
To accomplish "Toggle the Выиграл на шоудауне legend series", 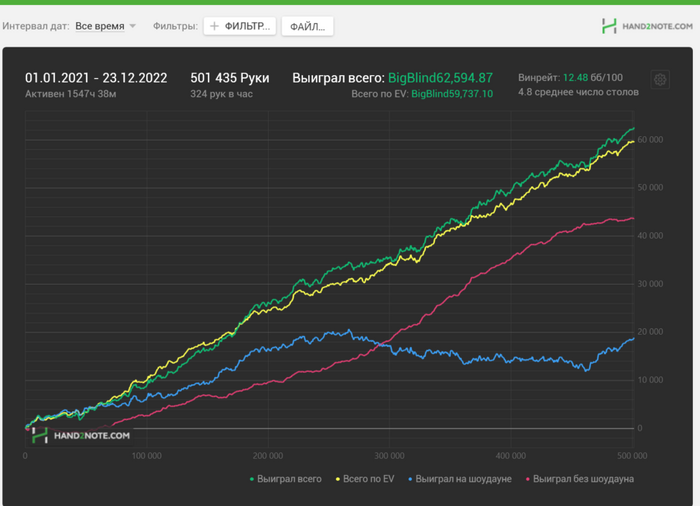I will pos(459,479).
